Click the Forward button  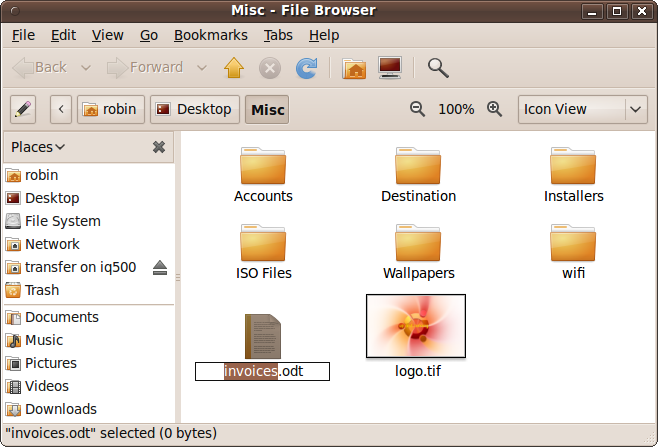point(145,68)
